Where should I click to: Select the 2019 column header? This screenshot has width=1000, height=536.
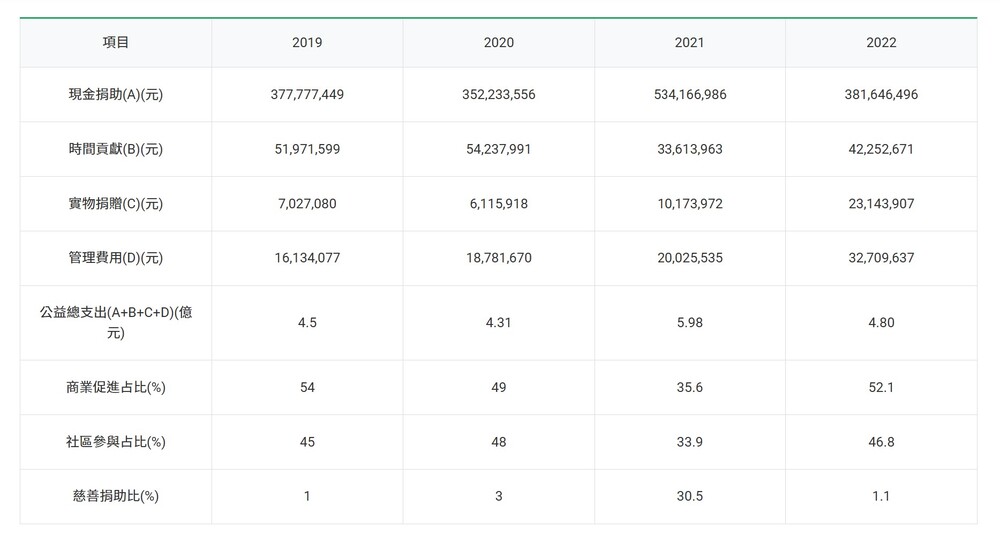[x=307, y=43]
